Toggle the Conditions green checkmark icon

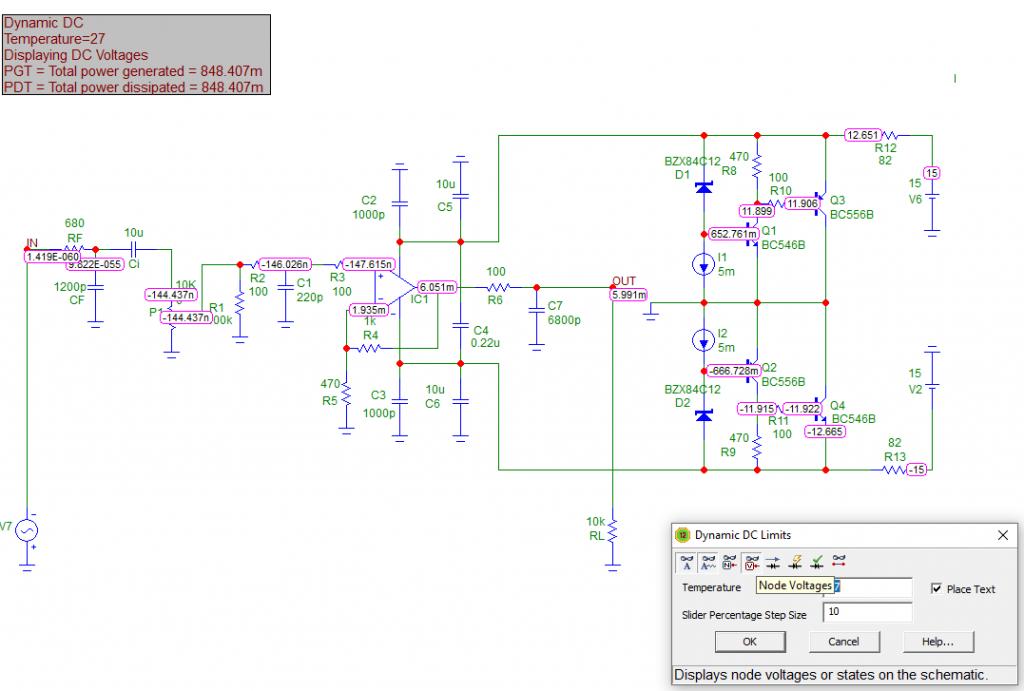pos(817,562)
